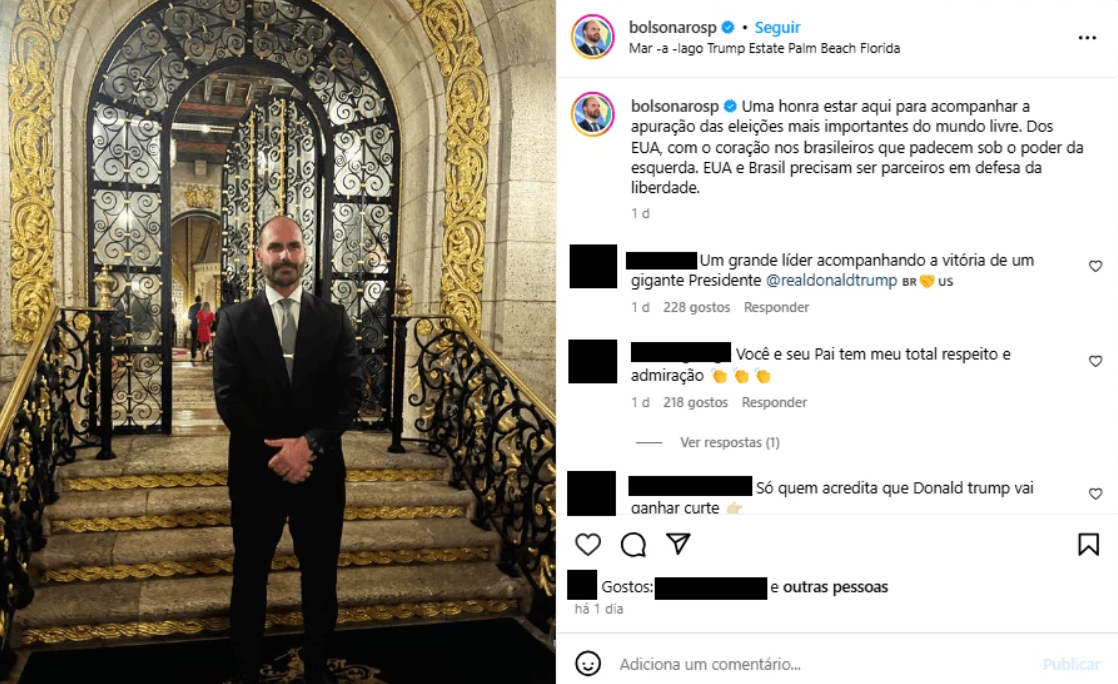1118x684 pixels.
Task: Open bolsonarosp username in caption
Action: (675, 106)
